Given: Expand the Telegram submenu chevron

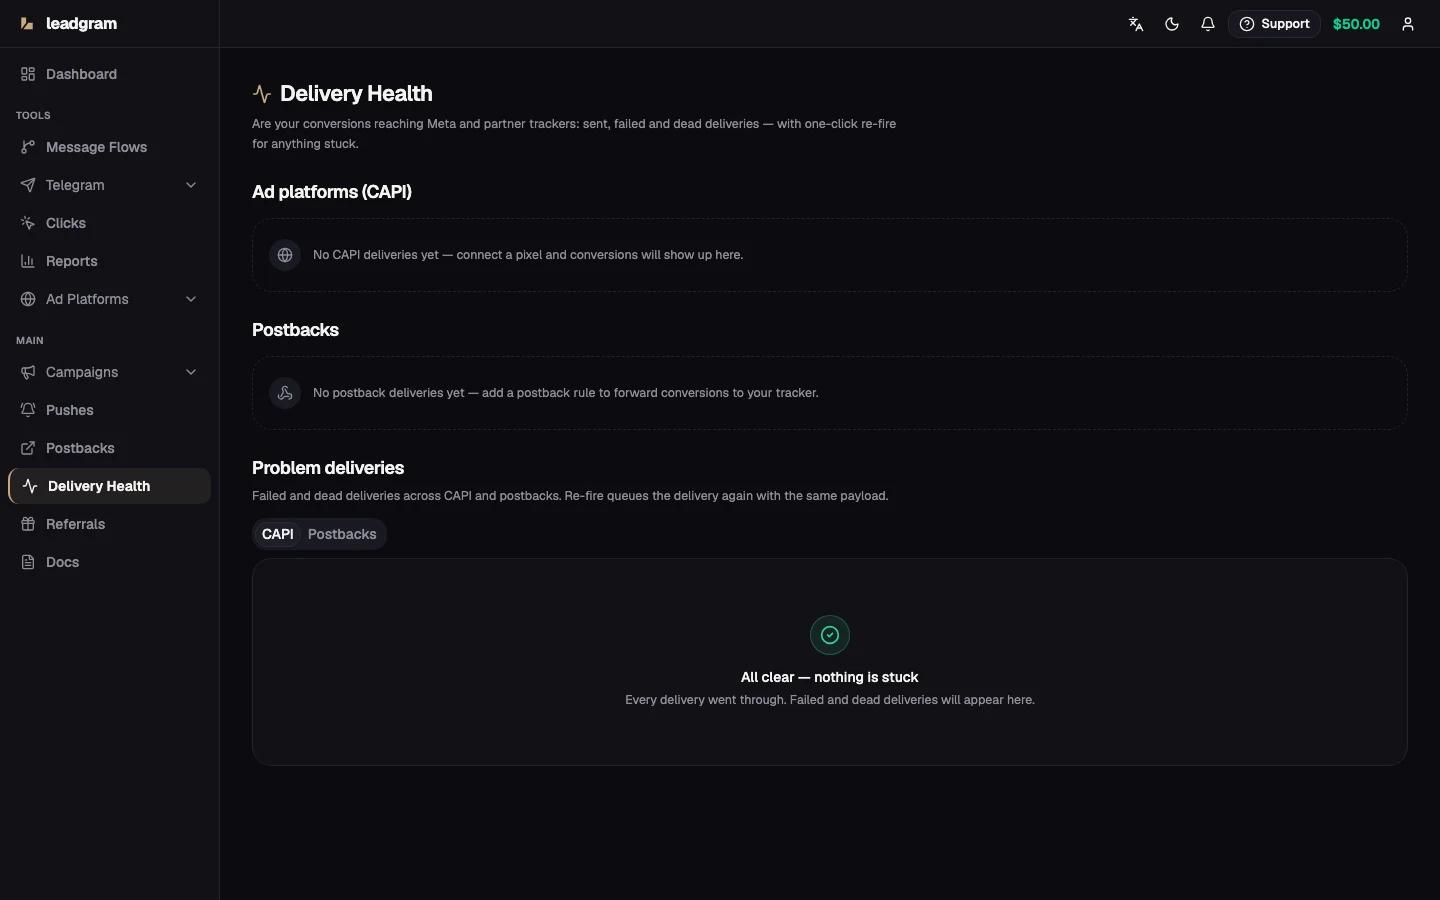Looking at the screenshot, I should 191,185.
